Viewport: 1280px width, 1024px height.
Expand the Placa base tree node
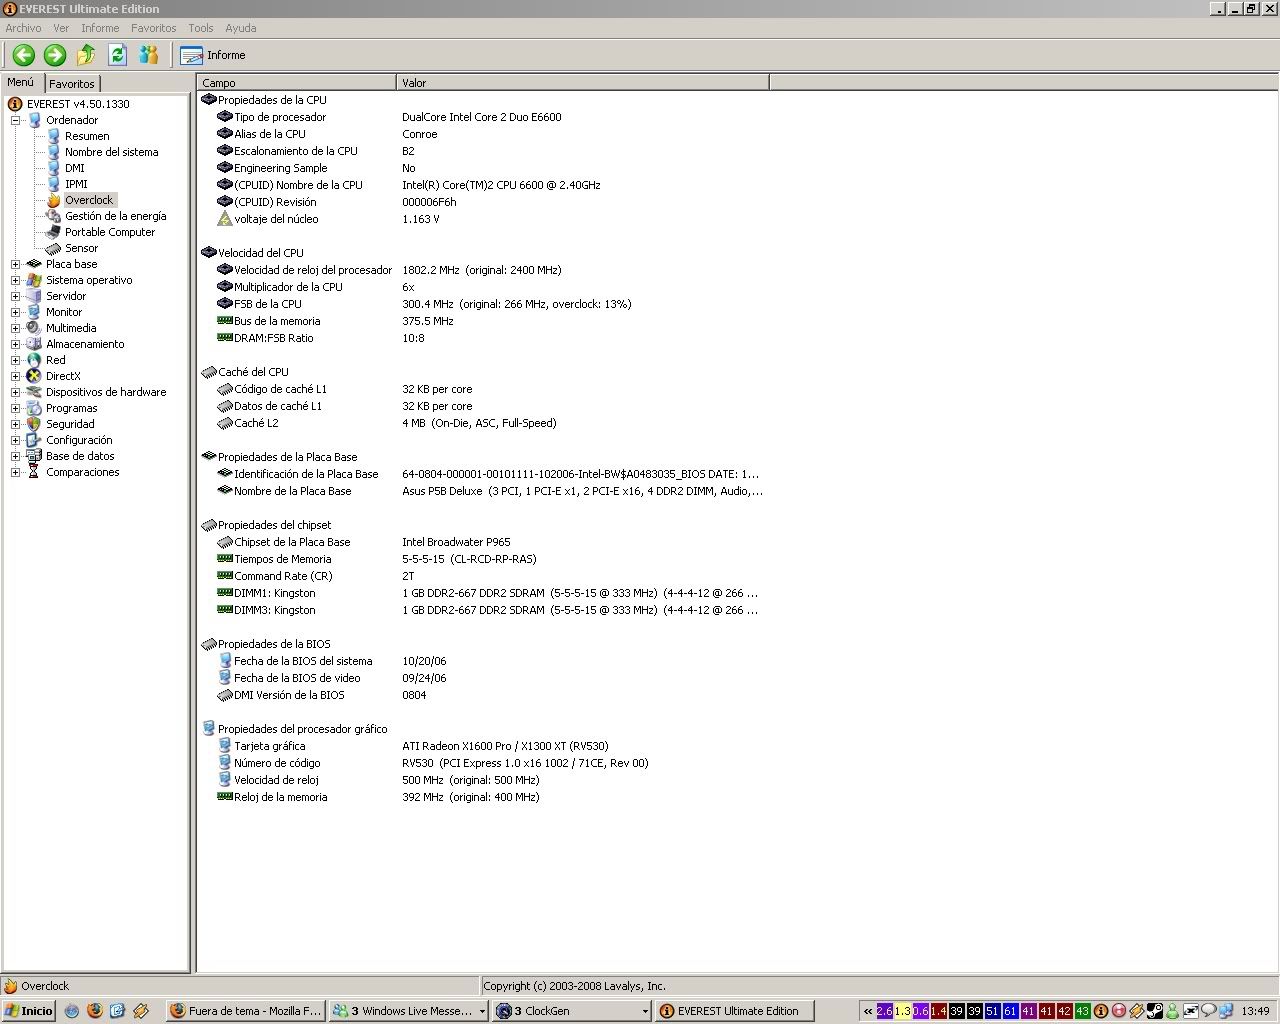tap(16, 264)
